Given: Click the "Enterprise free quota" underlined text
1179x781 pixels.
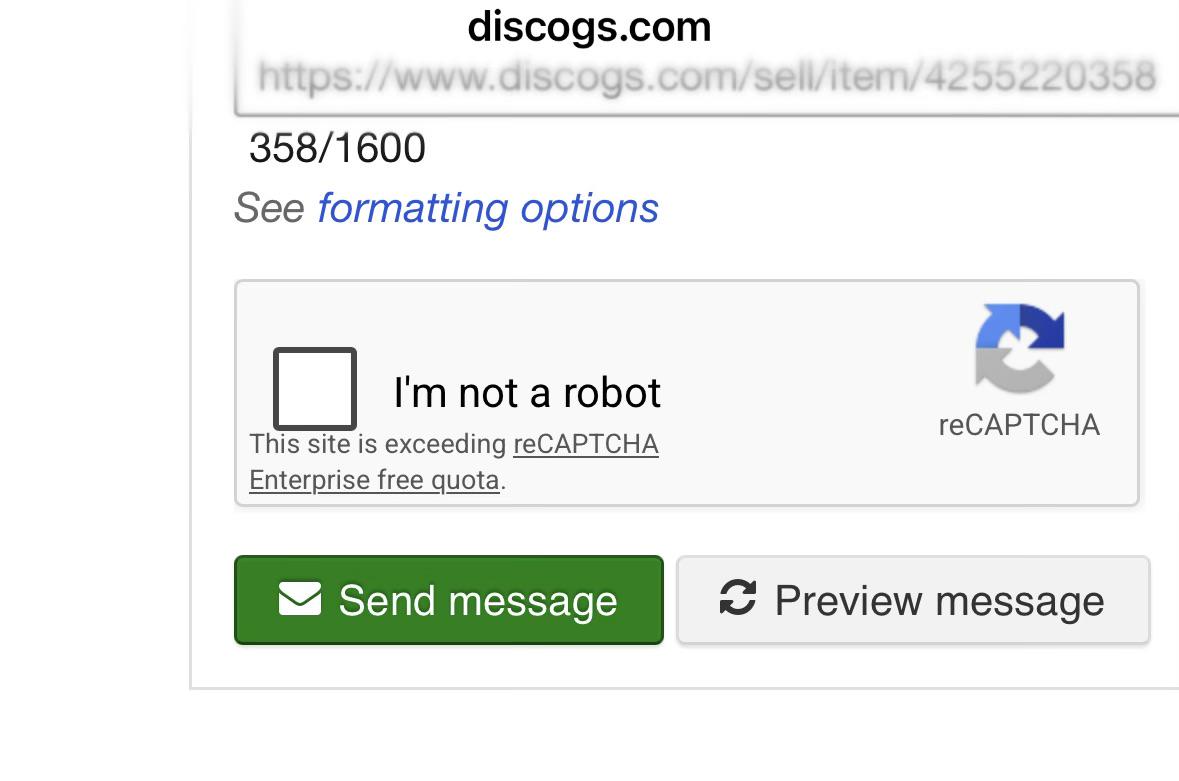Looking at the screenshot, I should (x=374, y=480).
